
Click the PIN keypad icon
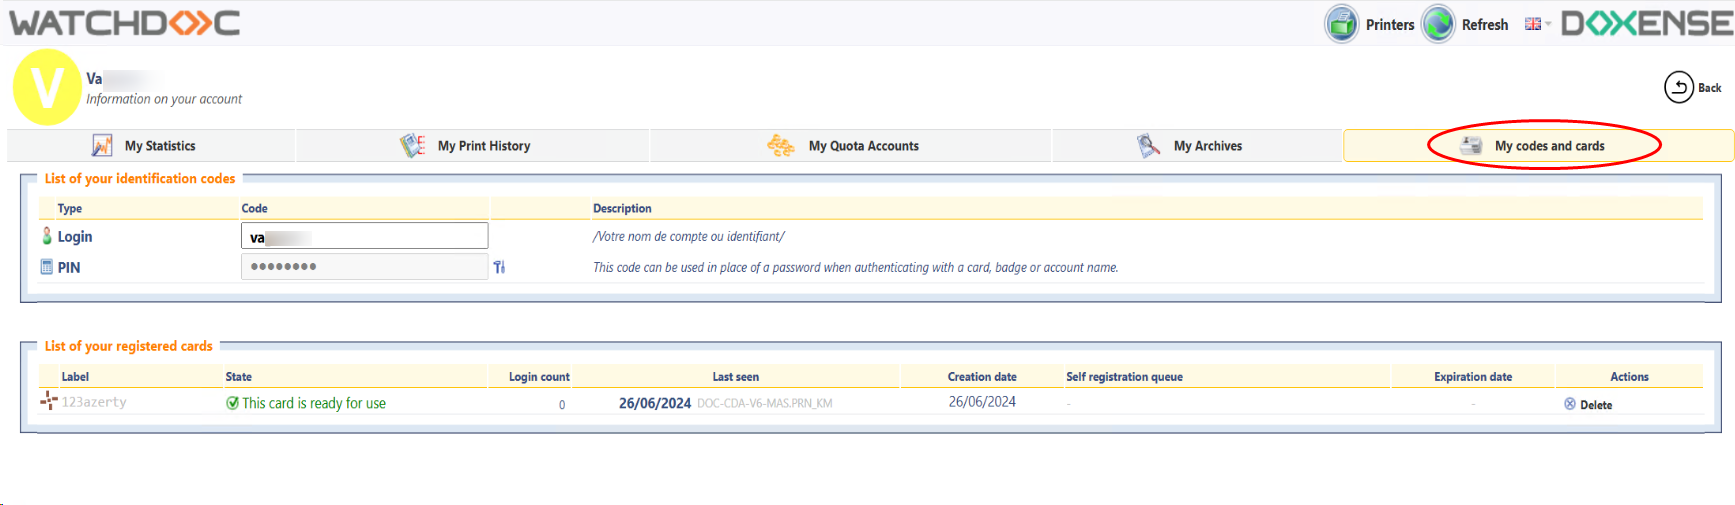point(46,267)
